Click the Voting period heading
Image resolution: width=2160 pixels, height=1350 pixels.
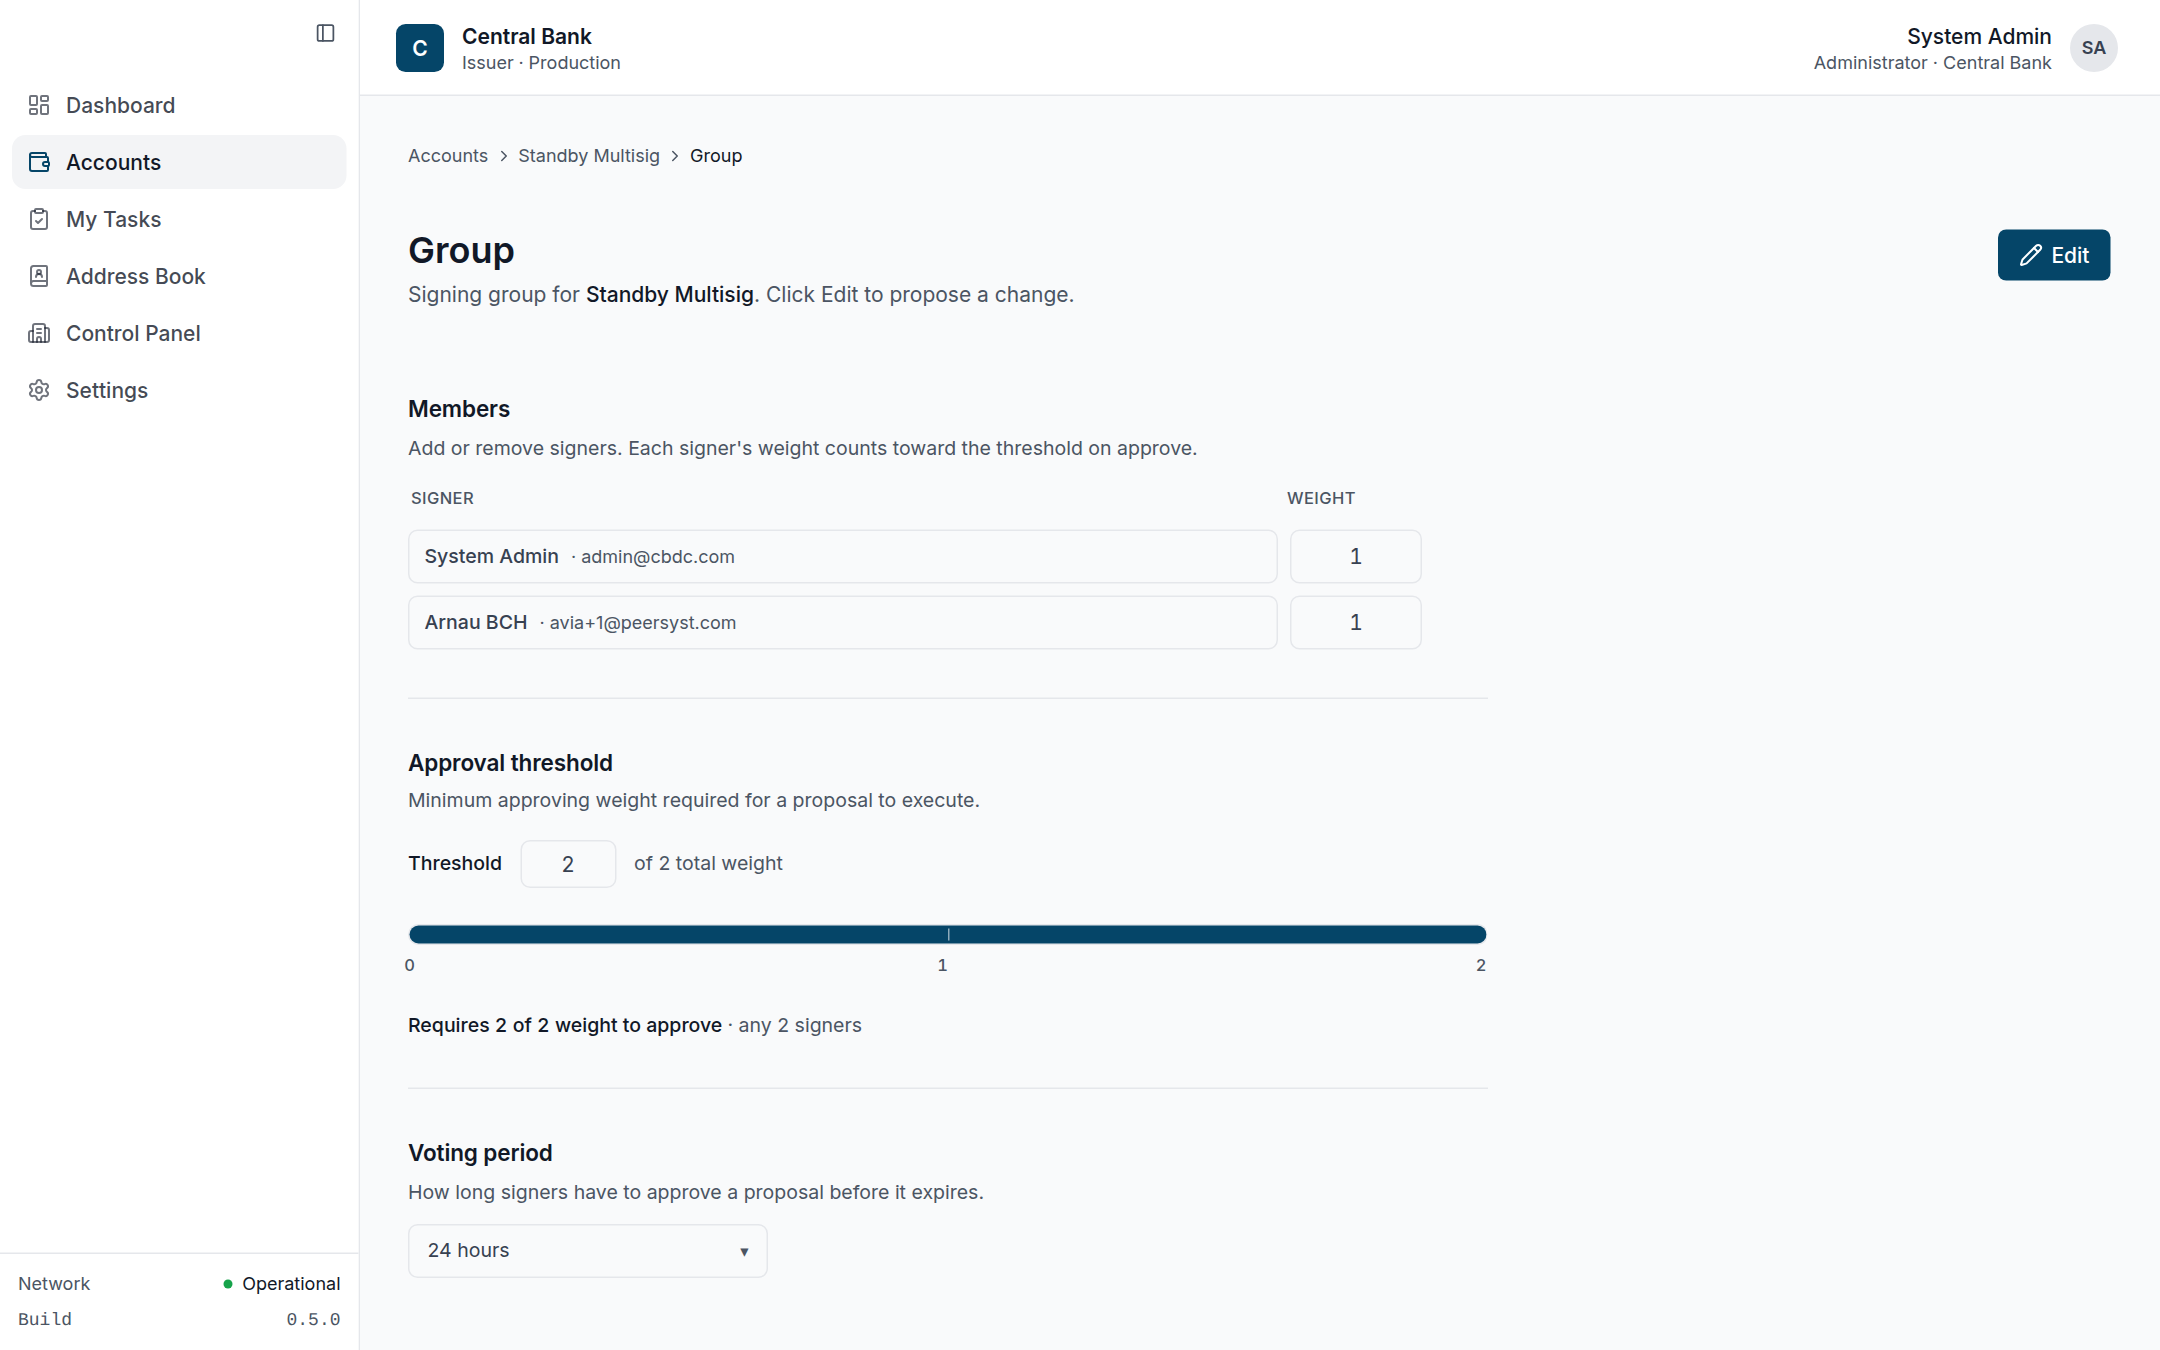point(480,1153)
